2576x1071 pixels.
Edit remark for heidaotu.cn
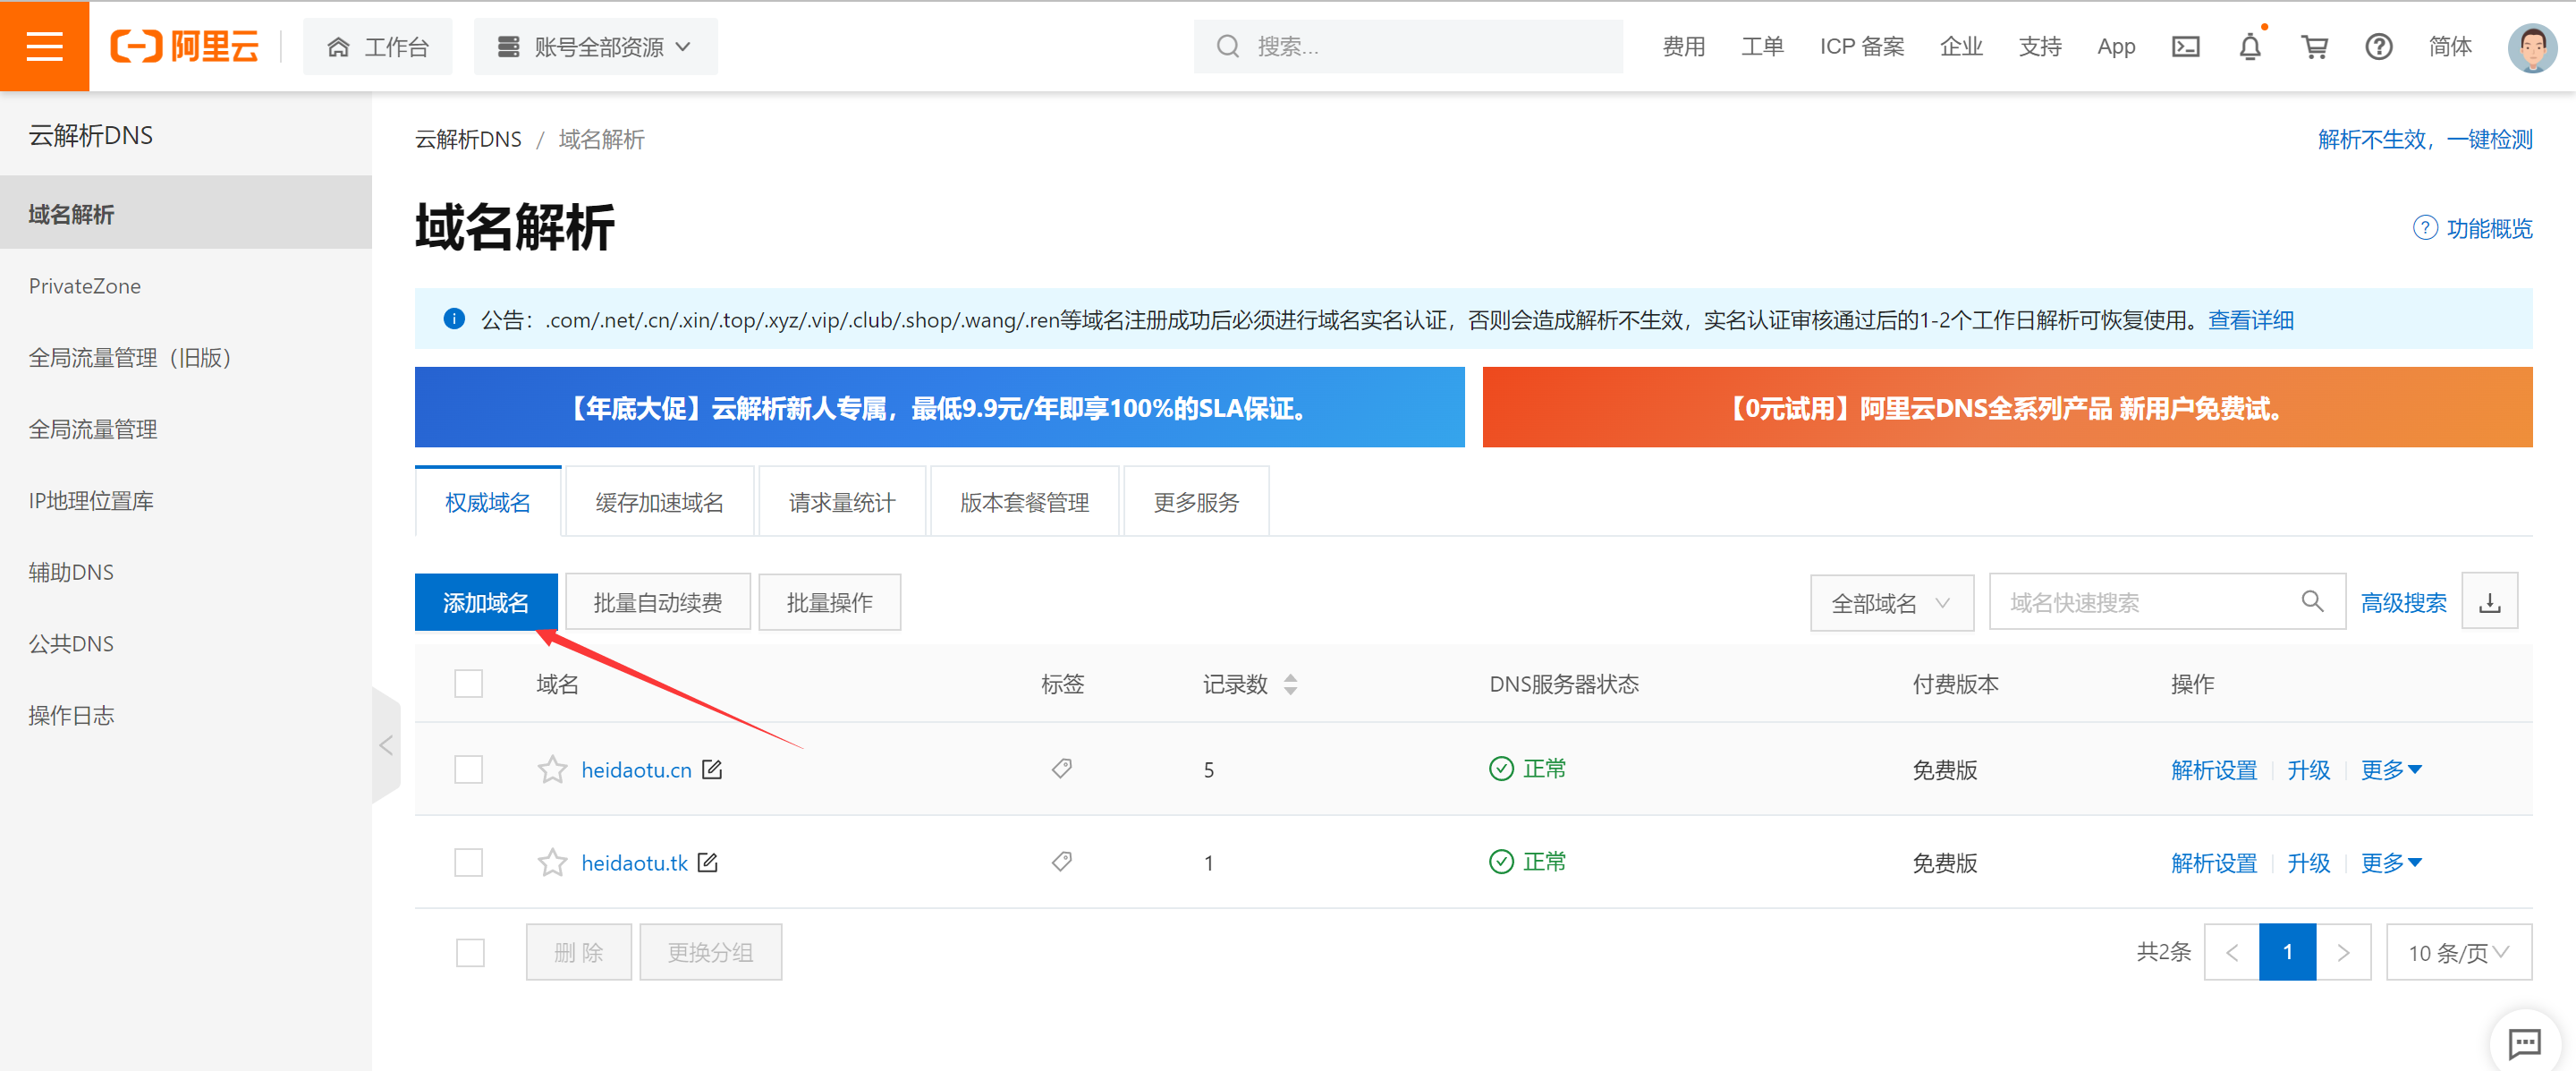click(712, 769)
